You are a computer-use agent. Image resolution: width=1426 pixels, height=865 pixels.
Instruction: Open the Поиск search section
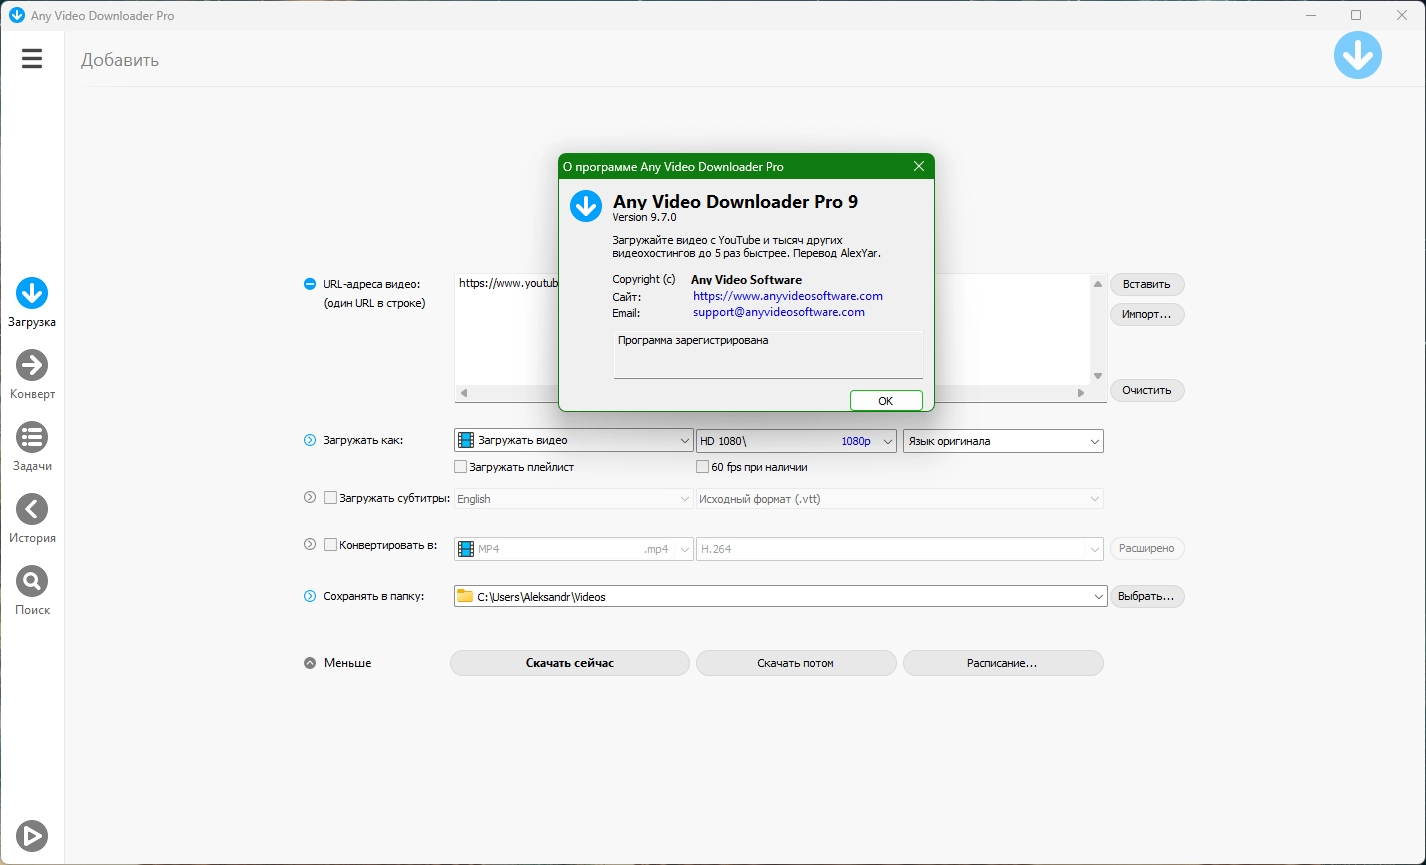click(x=32, y=592)
